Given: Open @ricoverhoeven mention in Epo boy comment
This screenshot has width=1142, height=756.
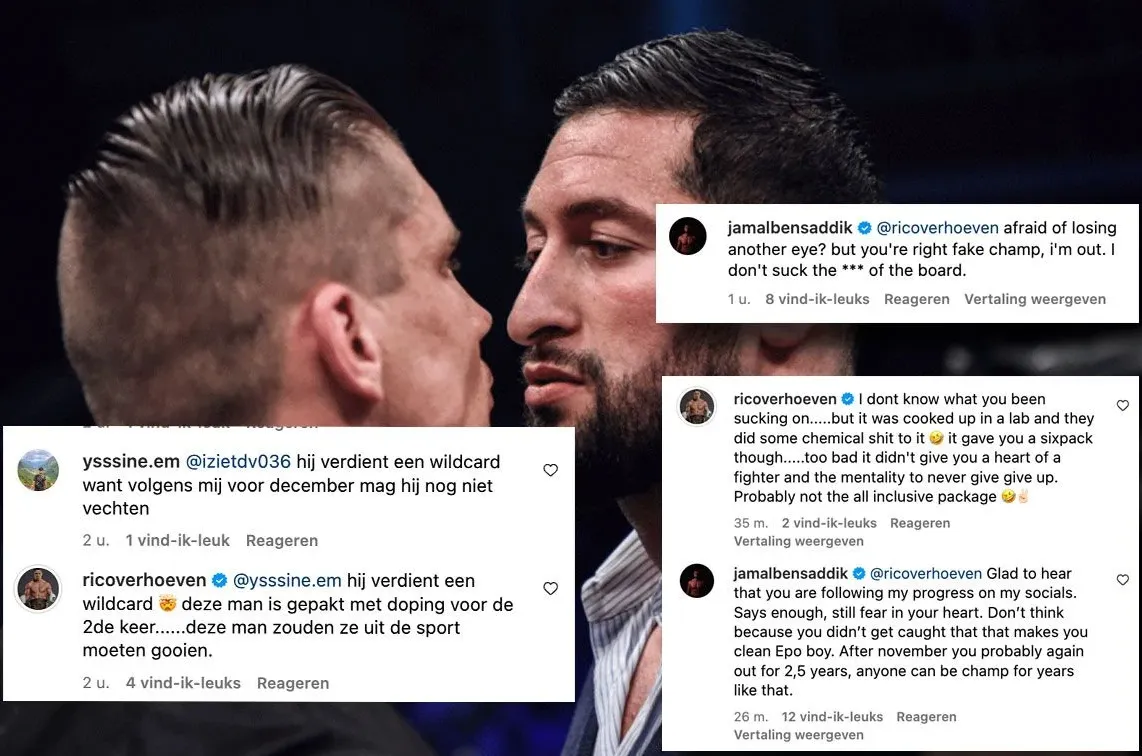Looking at the screenshot, I should point(926,574).
